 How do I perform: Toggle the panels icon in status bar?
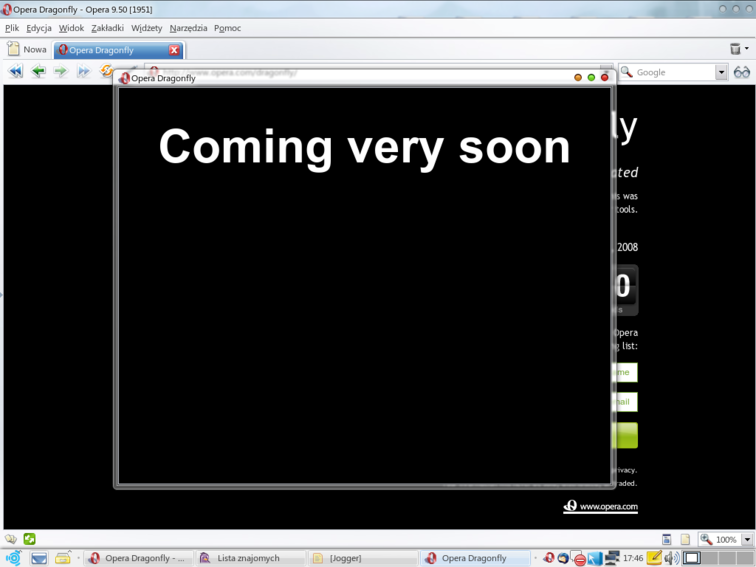[x=11, y=539]
